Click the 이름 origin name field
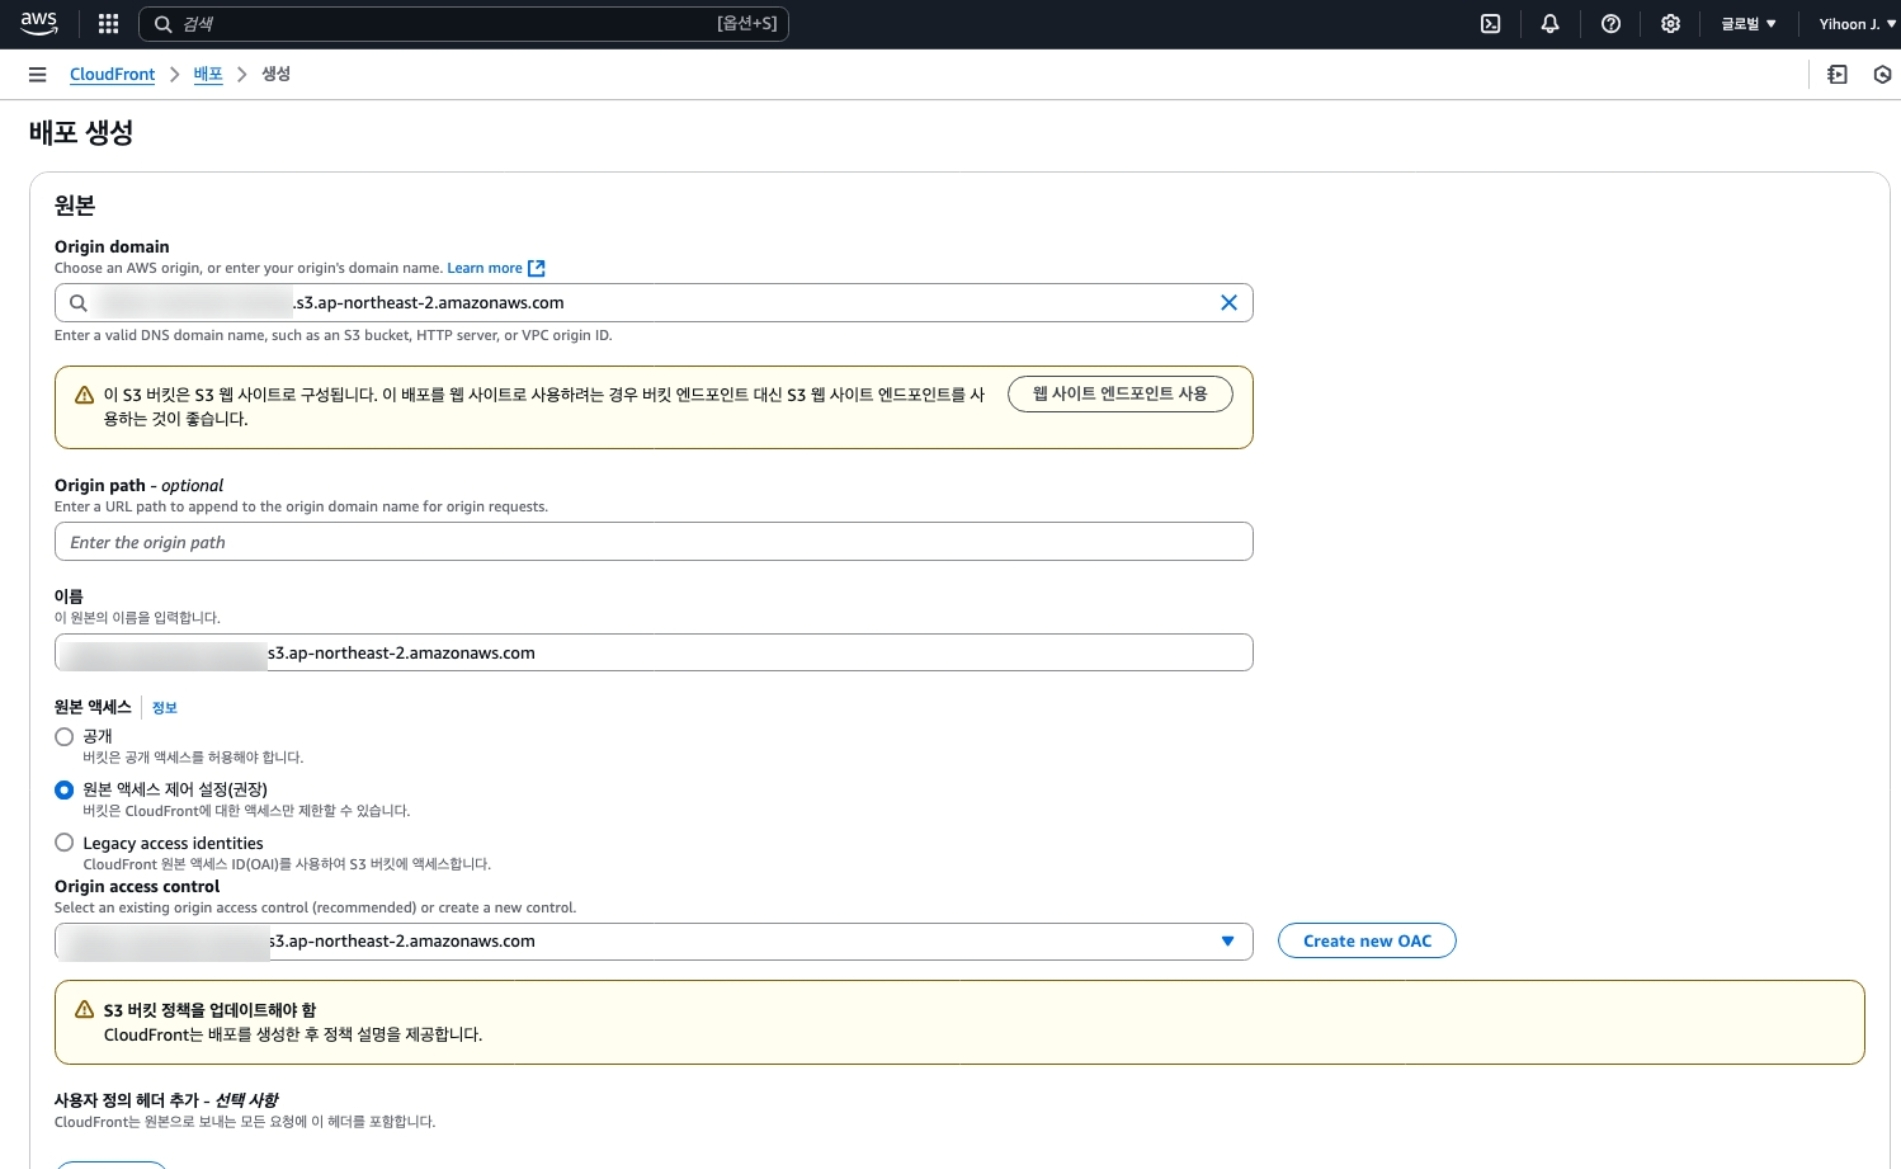 point(654,653)
